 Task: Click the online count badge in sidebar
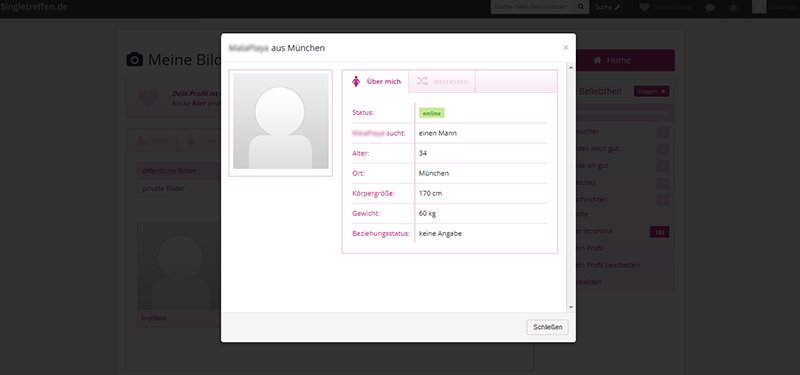point(660,232)
